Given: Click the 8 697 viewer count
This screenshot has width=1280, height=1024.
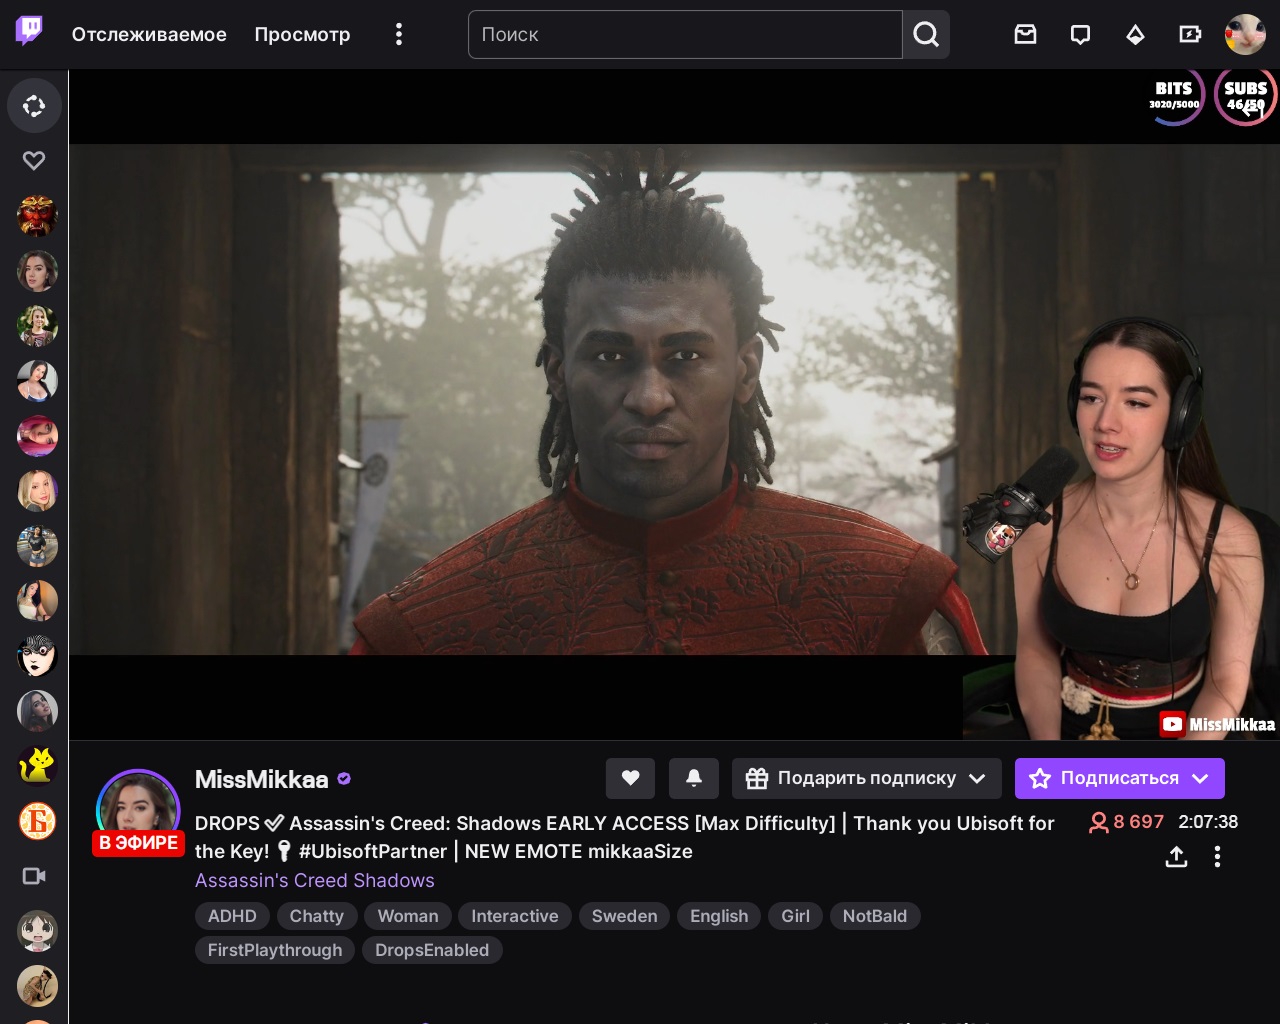Looking at the screenshot, I should pos(1127,822).
